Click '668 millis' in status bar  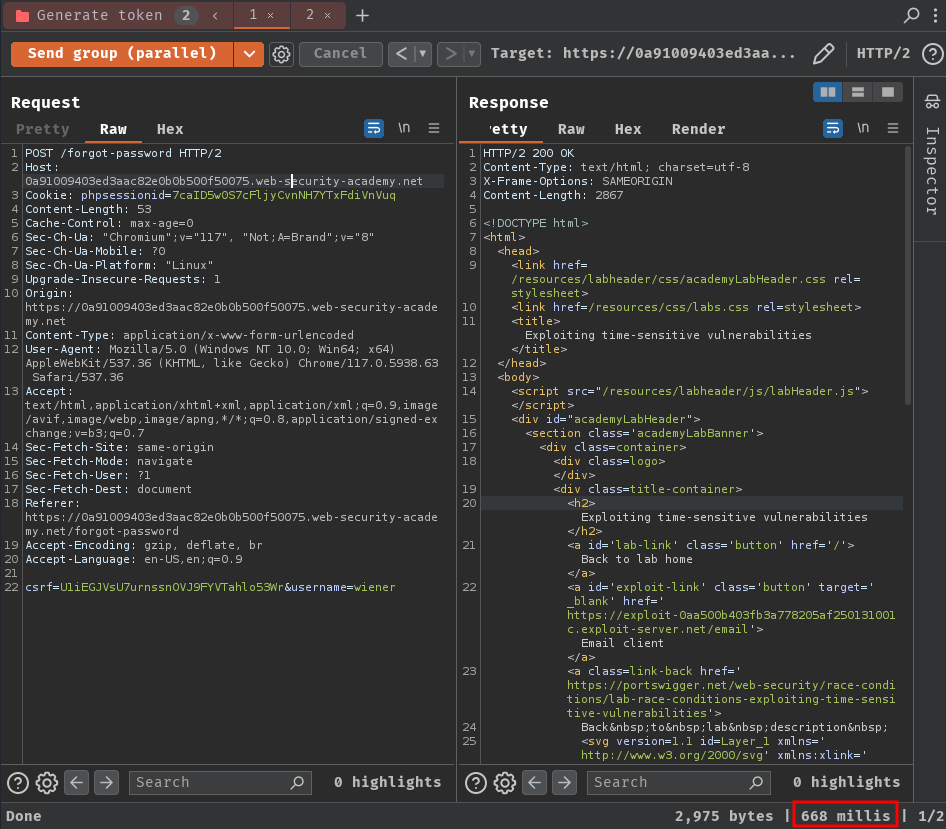pyautogui.click(x=845, y=816)
